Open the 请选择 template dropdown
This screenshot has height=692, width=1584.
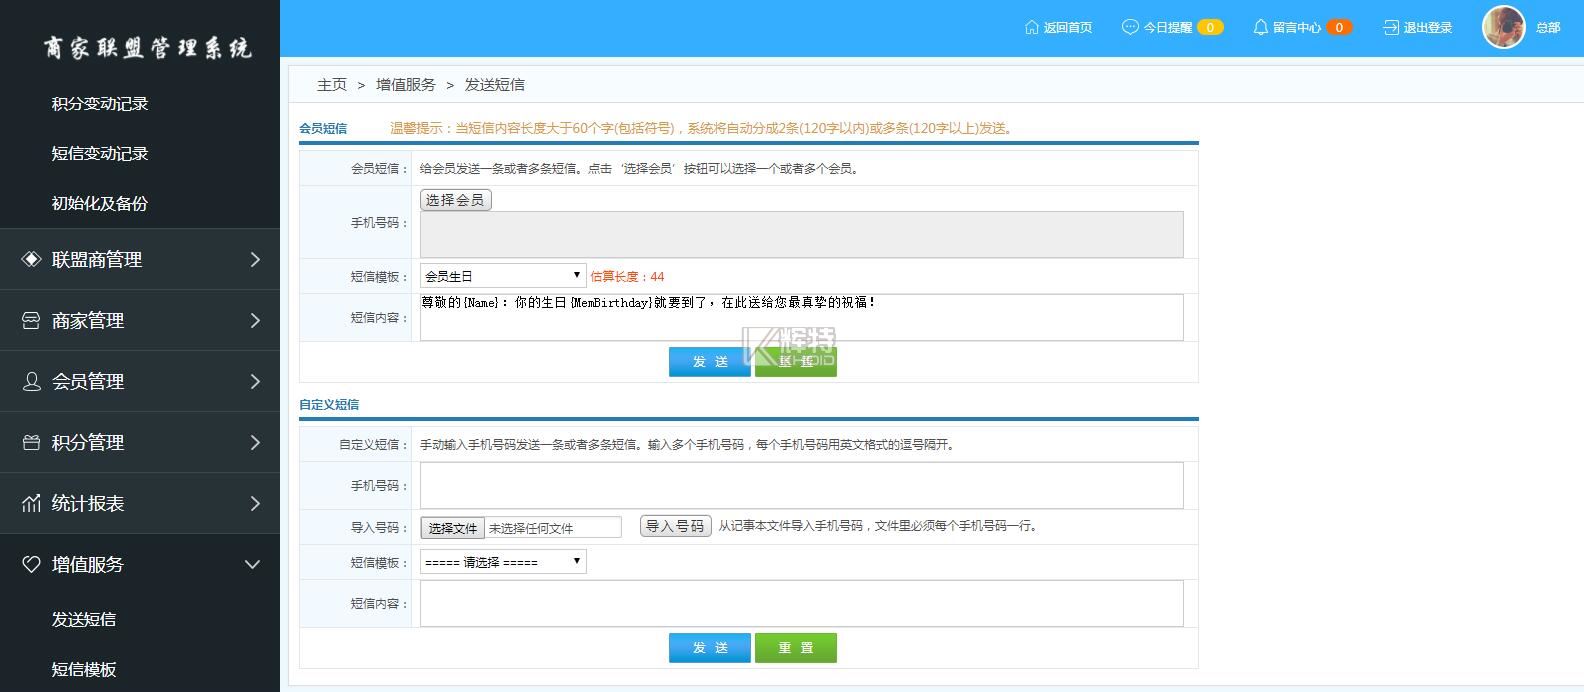coord(502,562)
